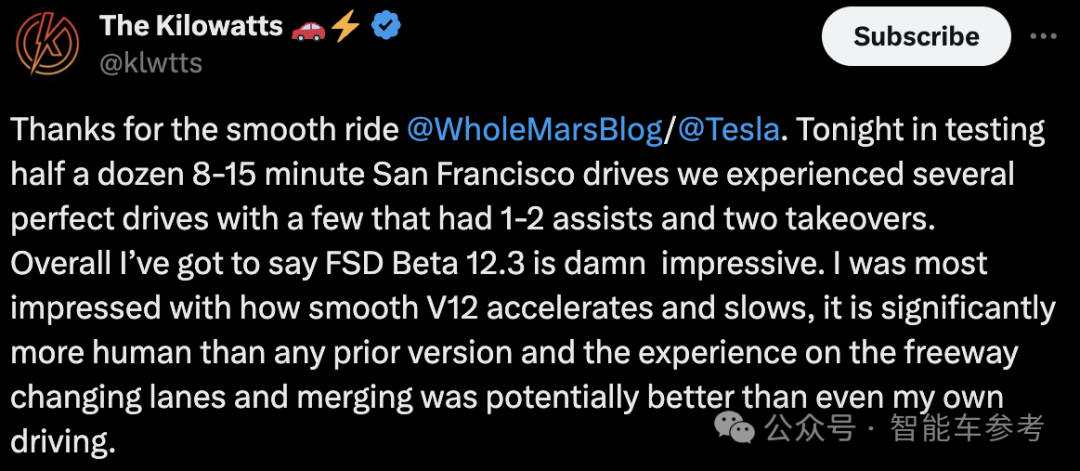The width and height of the screenshot is (1080, 471).
Task: Click the phrase "Tonight in testing"
Action: (917, 131)
